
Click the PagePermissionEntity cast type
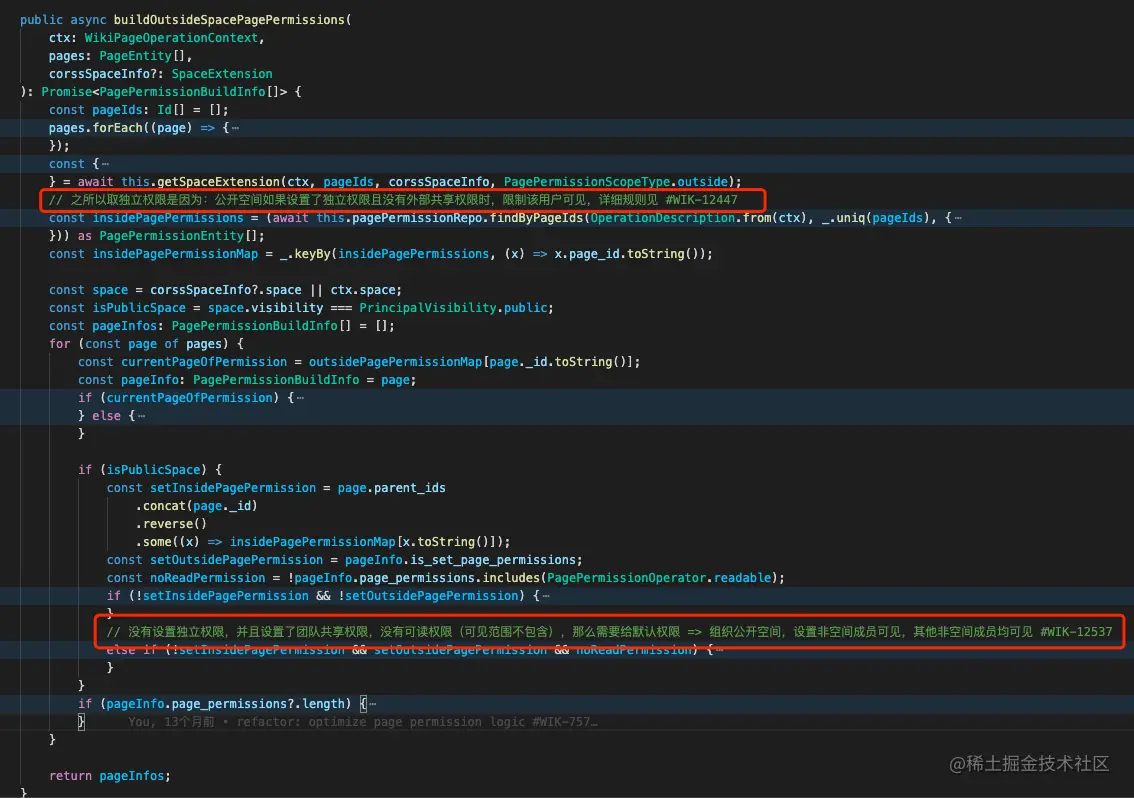click(x=171, y=236)
